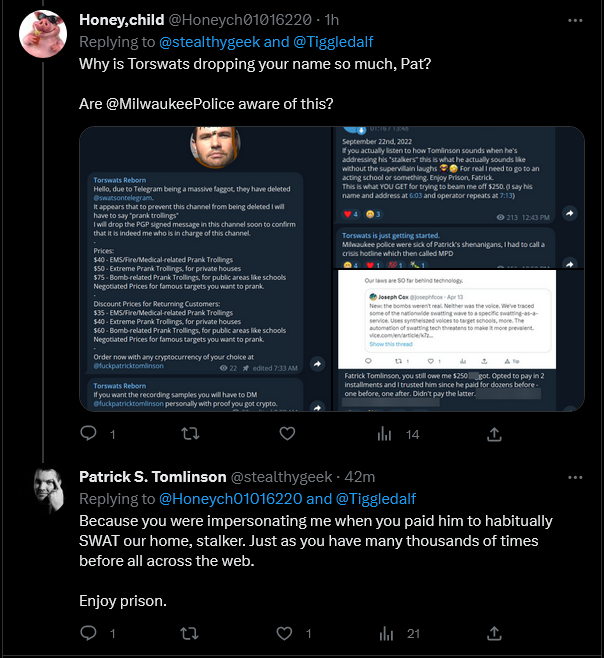Image resolution: width=604 pixels, height=658 pixels.
Task: Open the Joseph Cox tweet screenshot image
Action: 447,319
